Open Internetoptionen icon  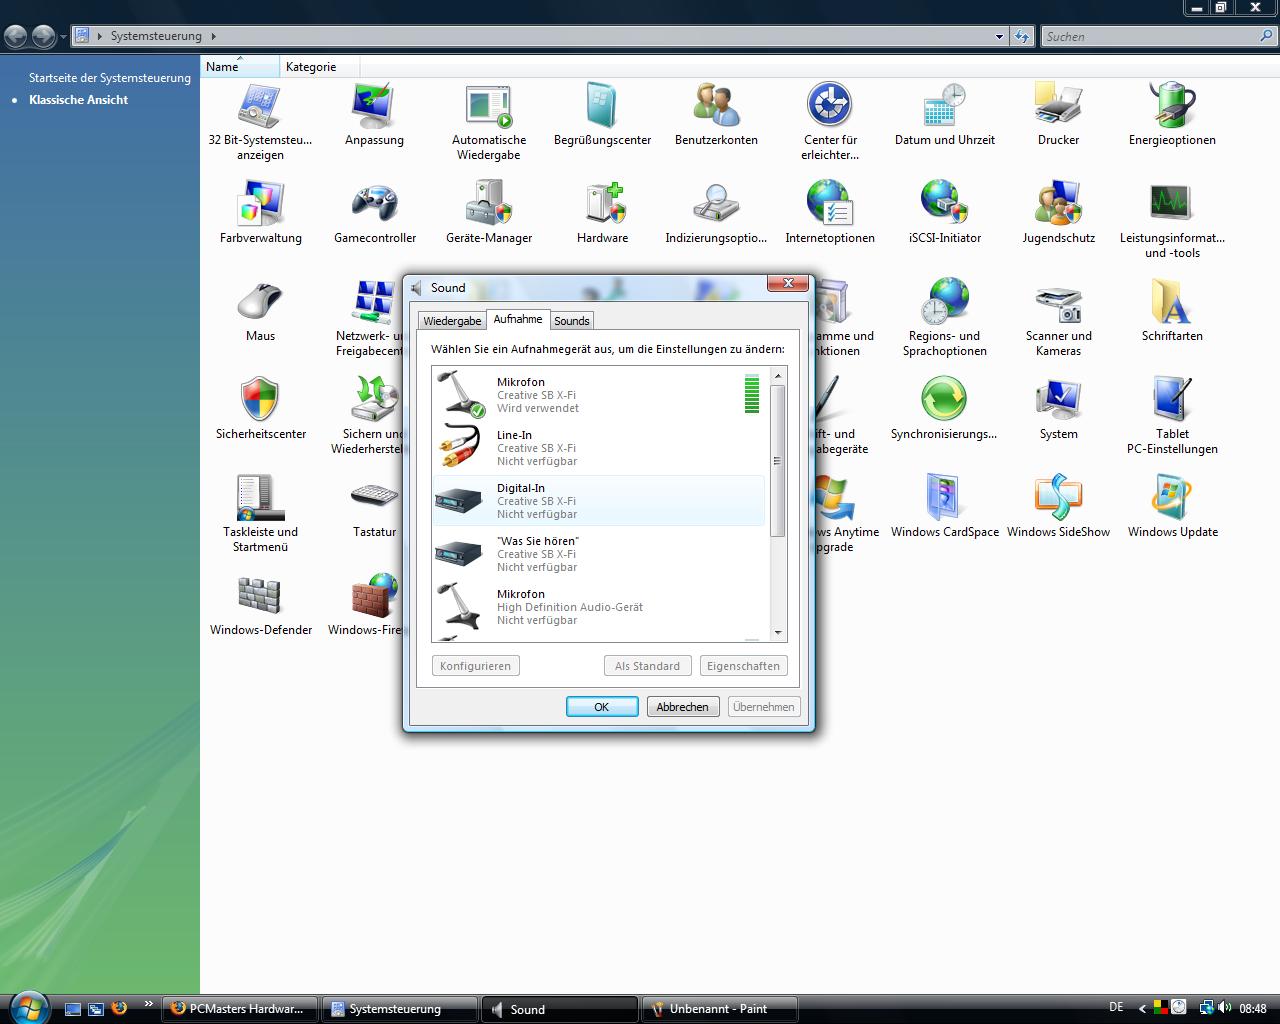click(830, 204)
